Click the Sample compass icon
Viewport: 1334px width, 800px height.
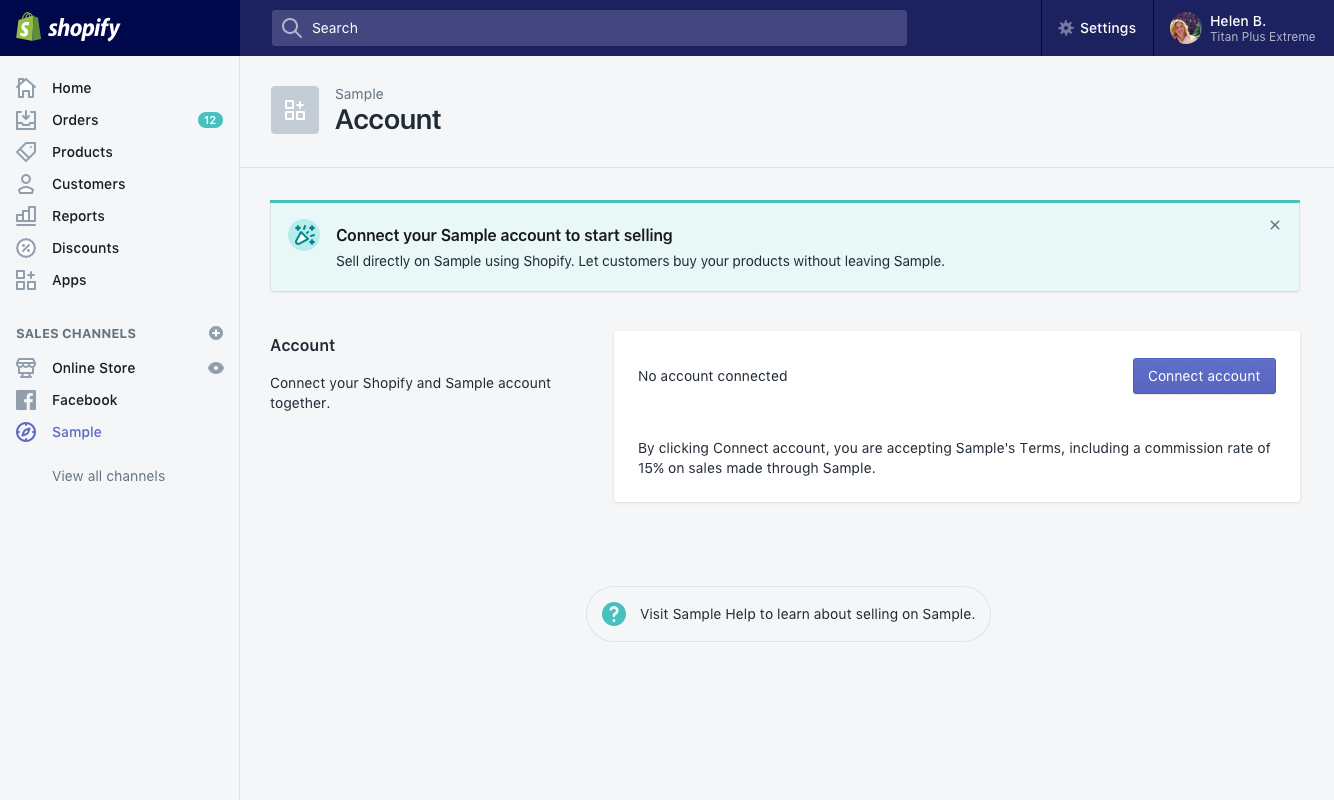click(26, 432)
